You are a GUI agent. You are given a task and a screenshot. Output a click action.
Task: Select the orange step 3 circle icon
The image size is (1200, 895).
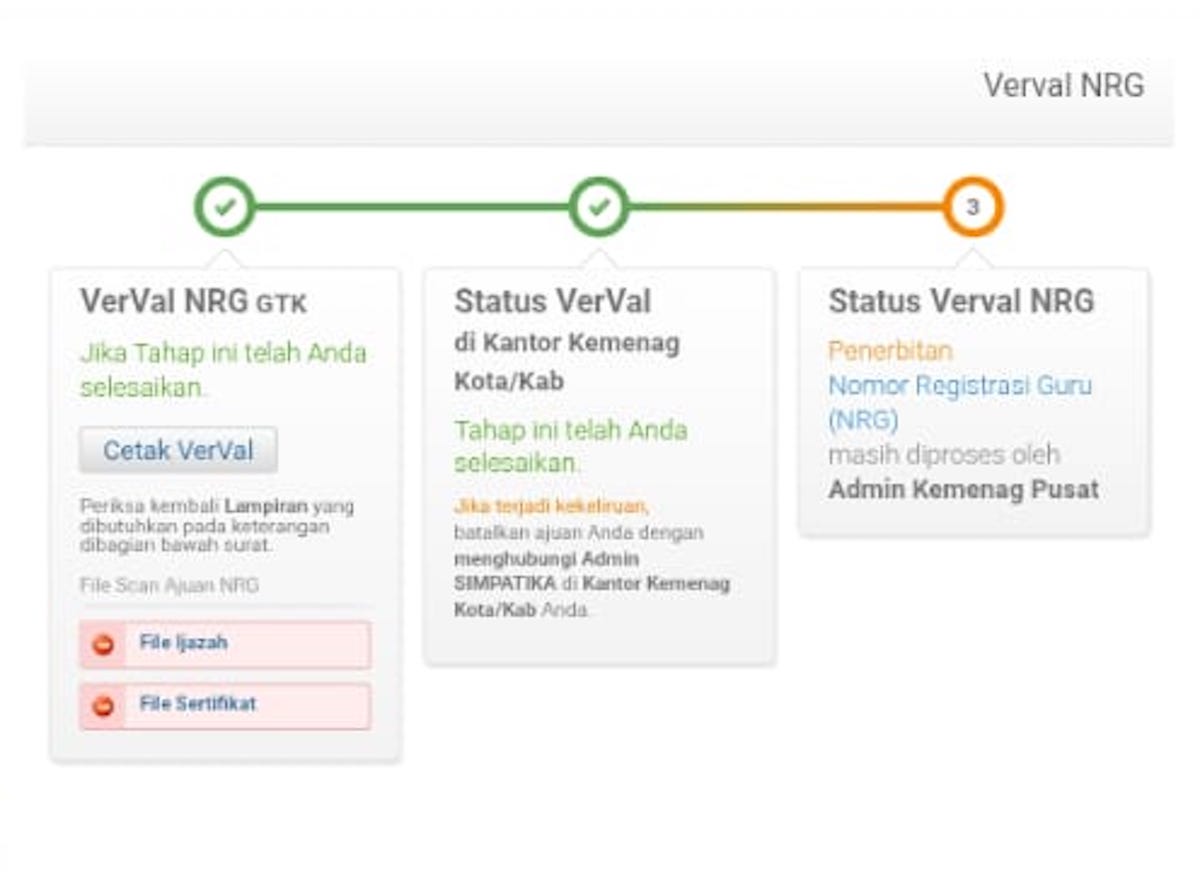[x=972, y=205]
